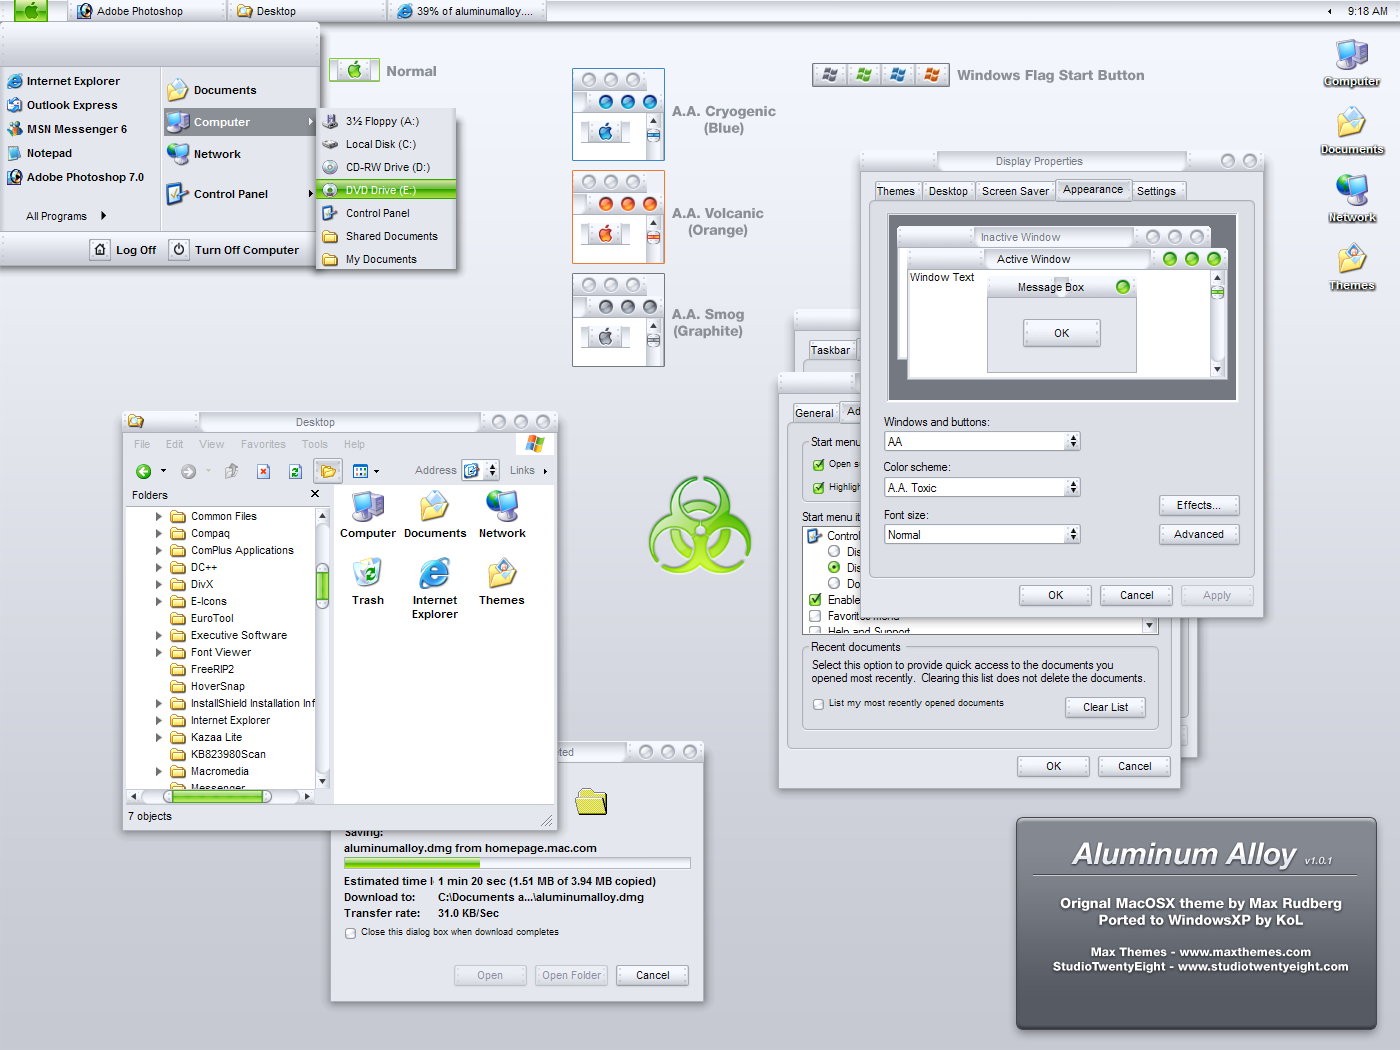Click the download progress bar
This screenshot has height=1050, width=1400.
pos(517,863)
